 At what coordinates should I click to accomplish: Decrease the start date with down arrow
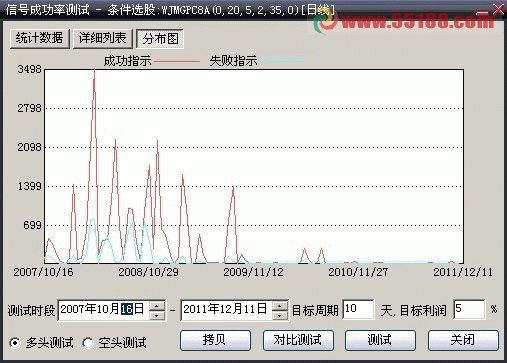pyautogui.click(x=157, y=315)
